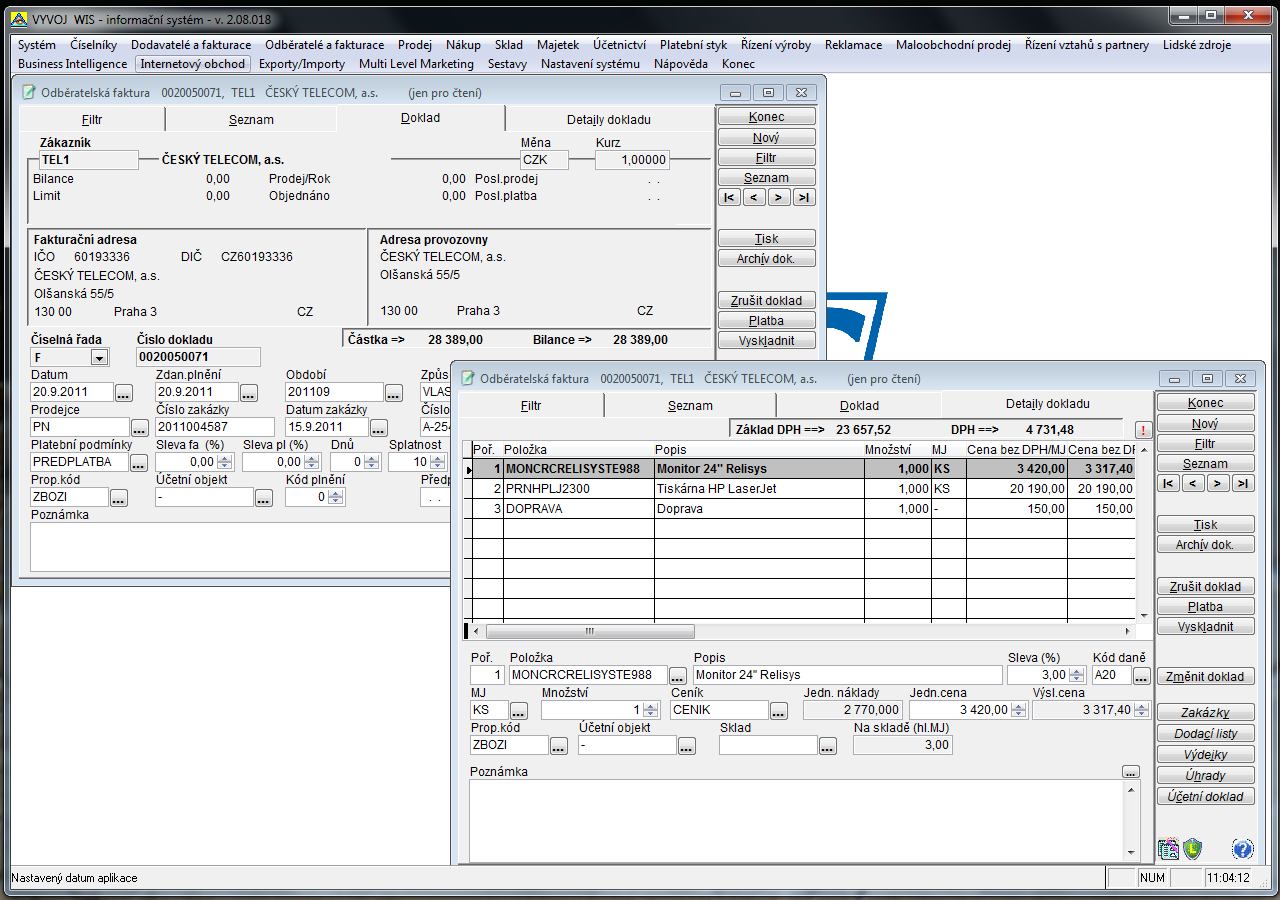The image size is (1280, 900).
Task: Jump to first record in back invoice window
Action: (x=730, y=198)
